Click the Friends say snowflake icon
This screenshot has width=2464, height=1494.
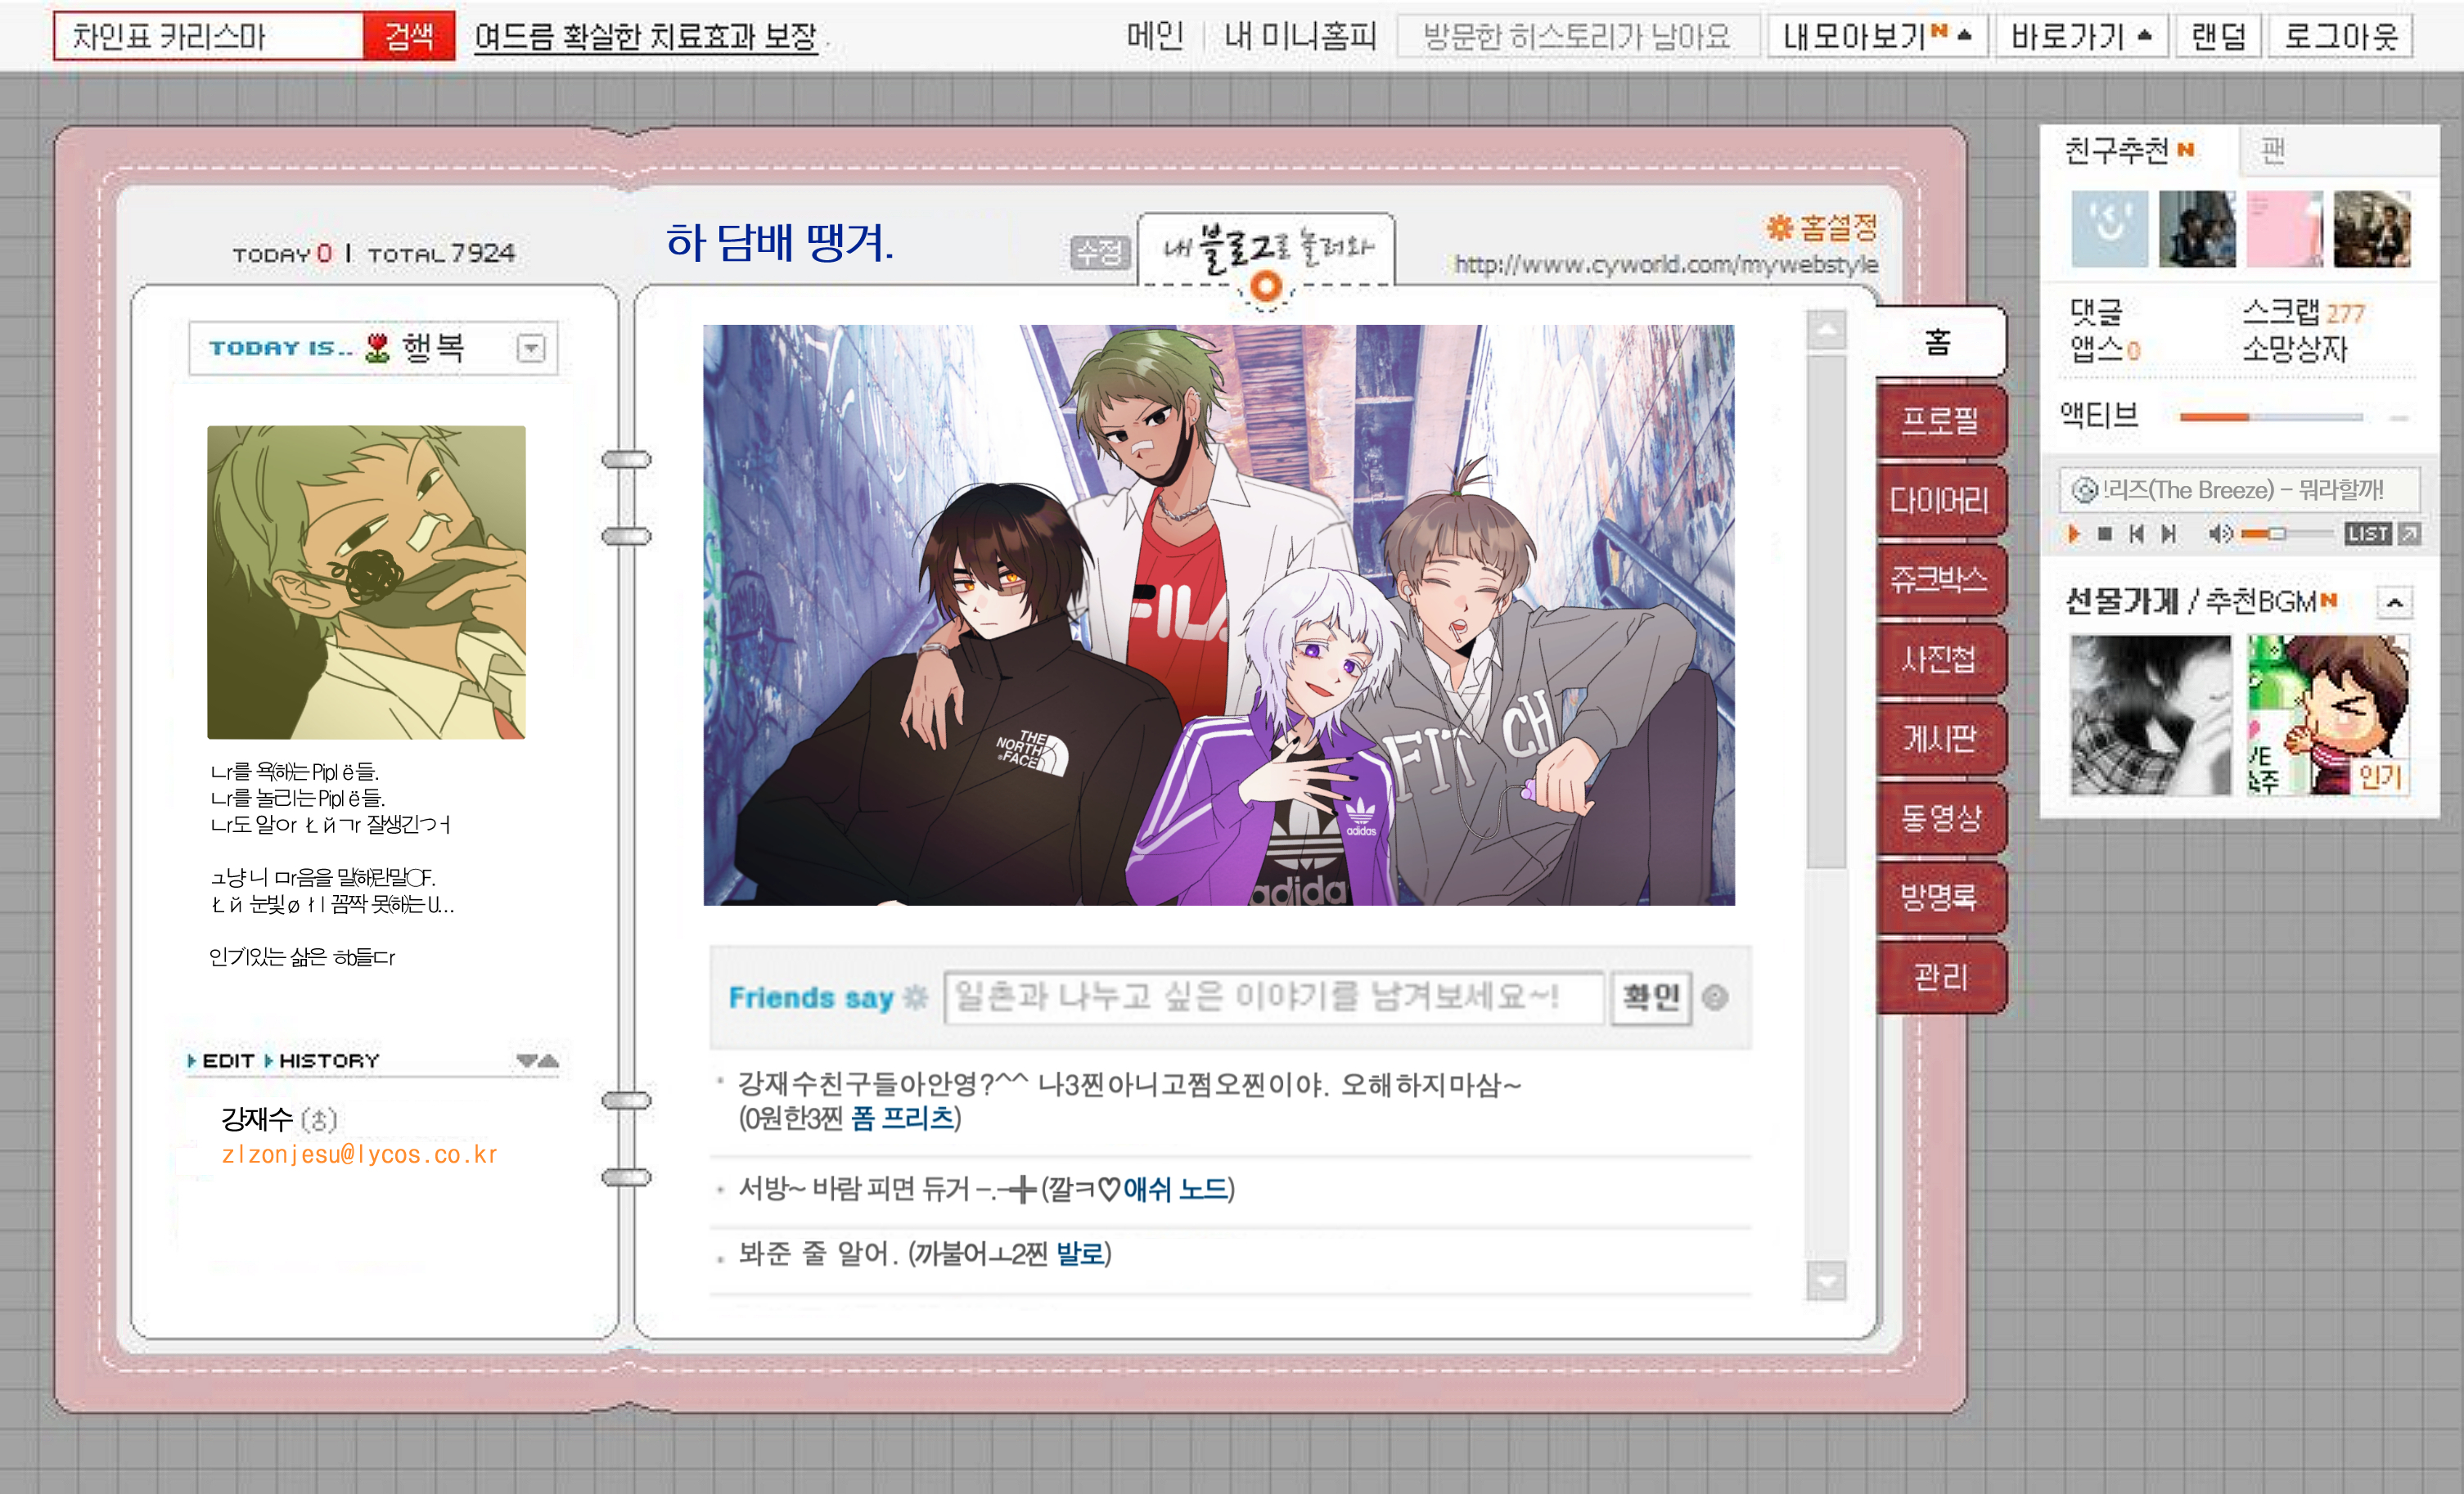(x=915, y=997)
